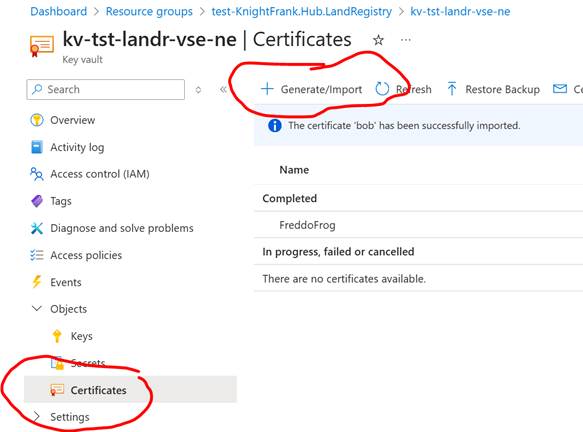Collapse the Objects section chevron
Image resolution: width=583 pixels, height=432 pixels.
[36, 309]
